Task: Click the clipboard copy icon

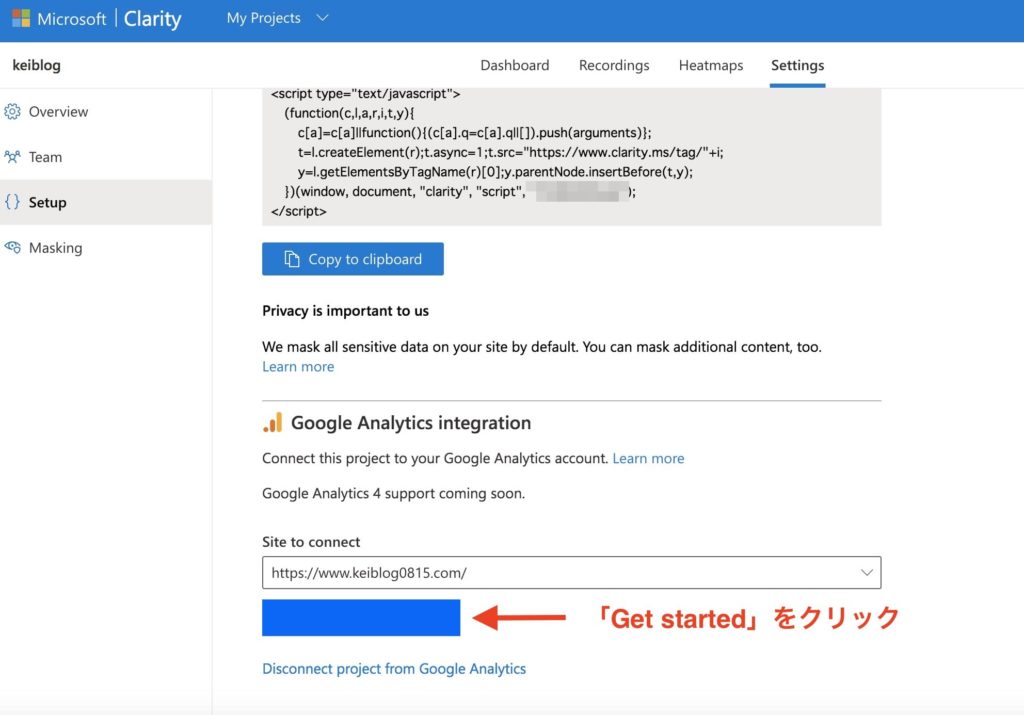Action: pyautogui.click(x=292, y=259)
